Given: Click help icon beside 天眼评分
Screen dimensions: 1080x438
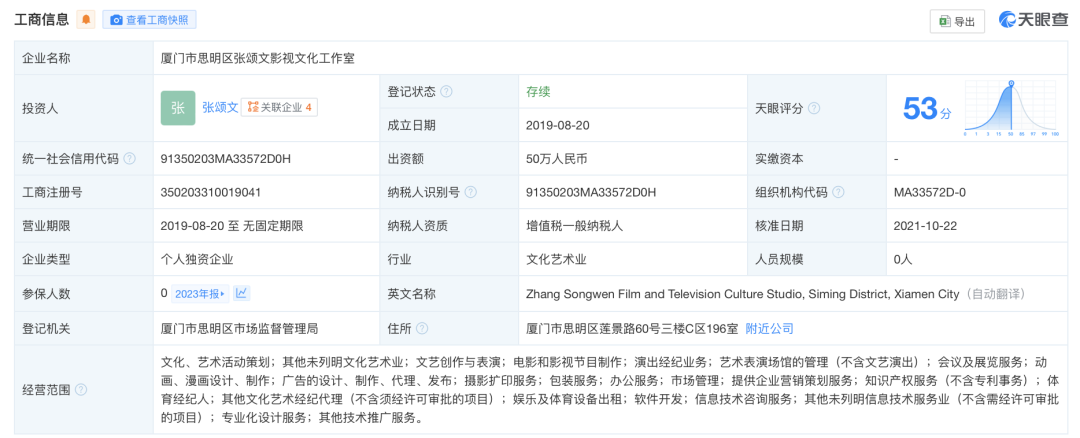Looking at the screenshot, I should pos(814,108).
